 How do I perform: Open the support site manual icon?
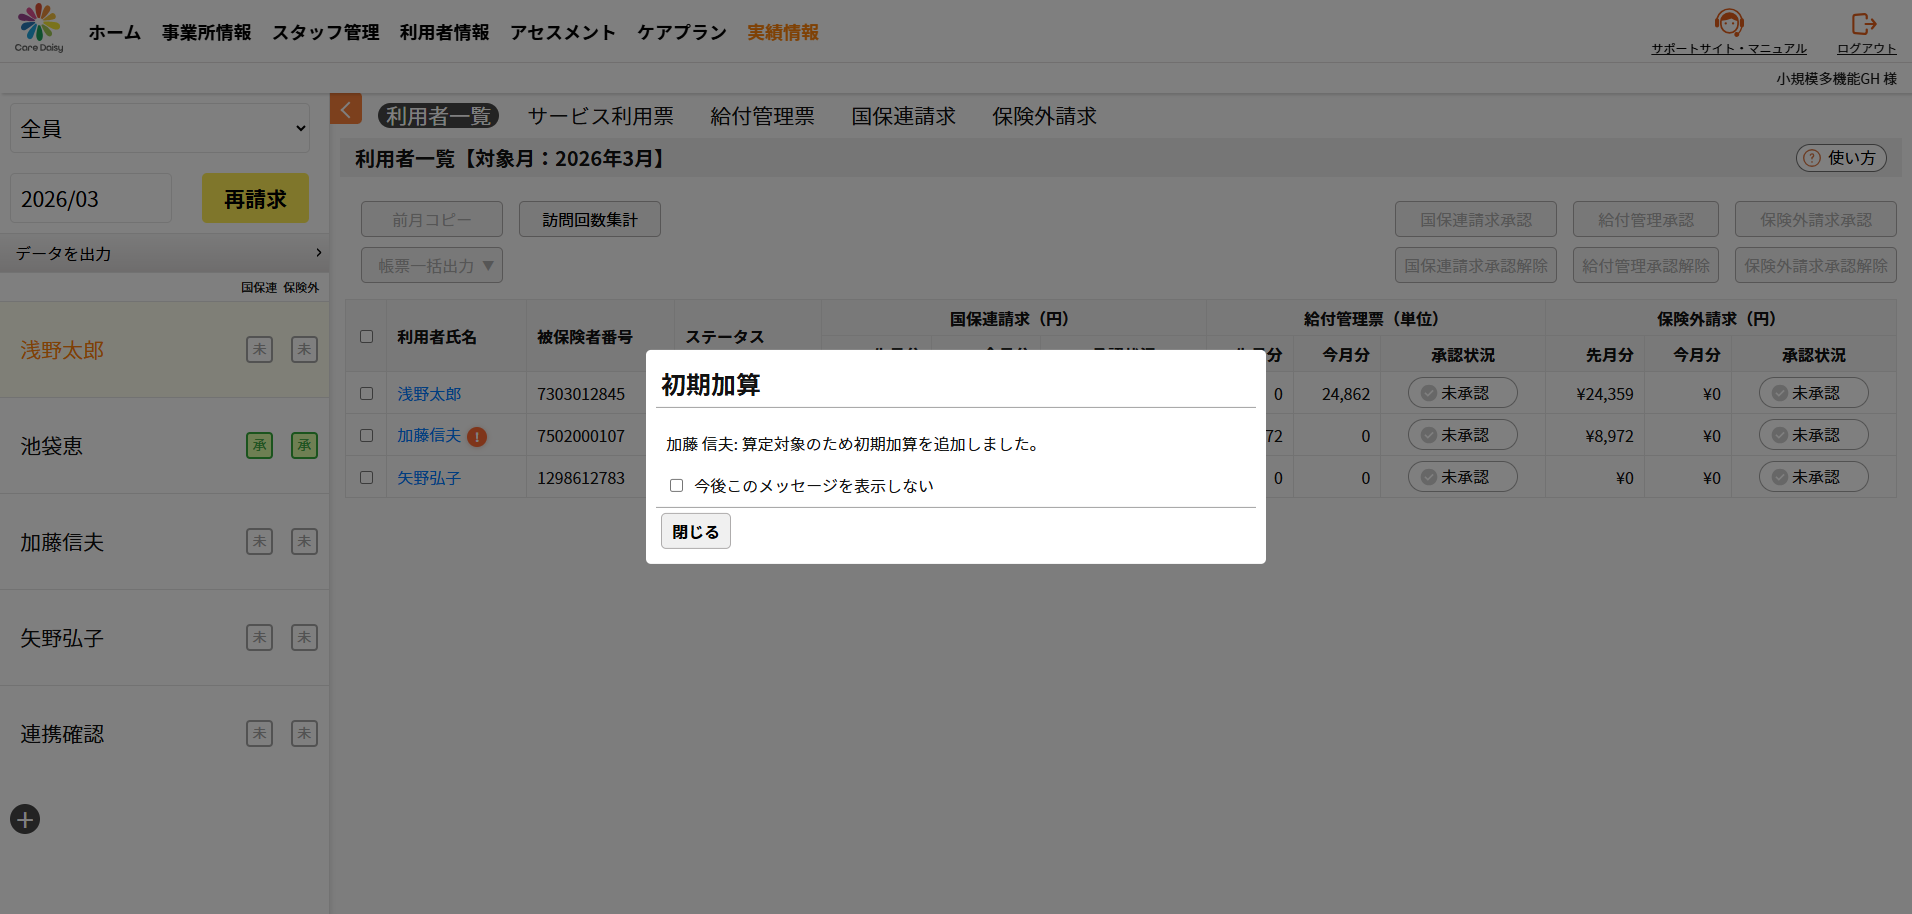coord(1728,23)
